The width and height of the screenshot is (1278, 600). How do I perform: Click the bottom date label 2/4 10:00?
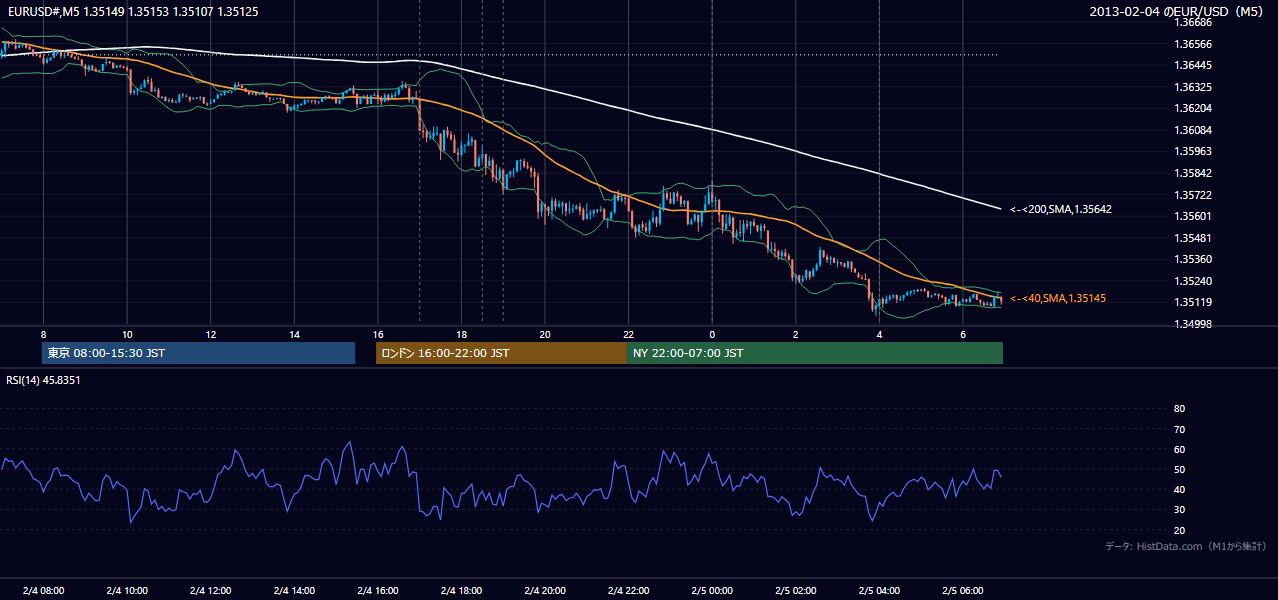coord(127,591)
